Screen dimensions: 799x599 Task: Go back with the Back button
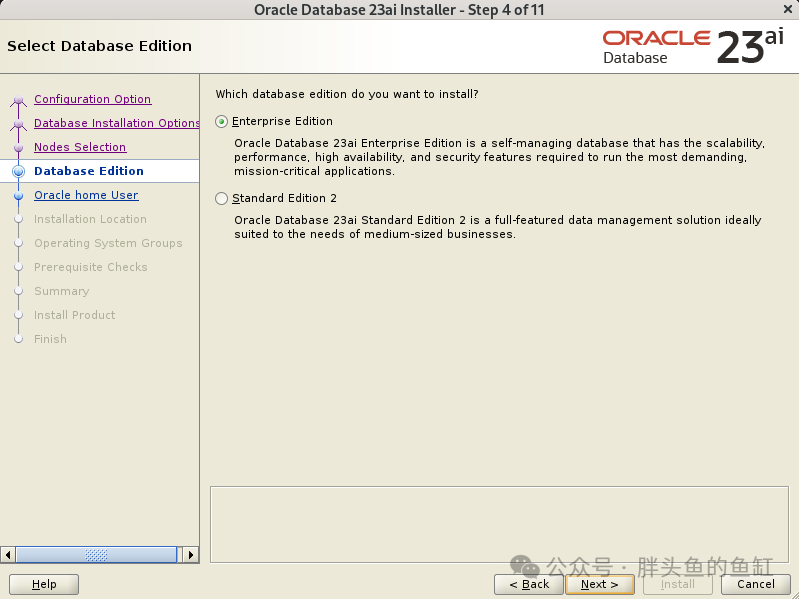529,584
